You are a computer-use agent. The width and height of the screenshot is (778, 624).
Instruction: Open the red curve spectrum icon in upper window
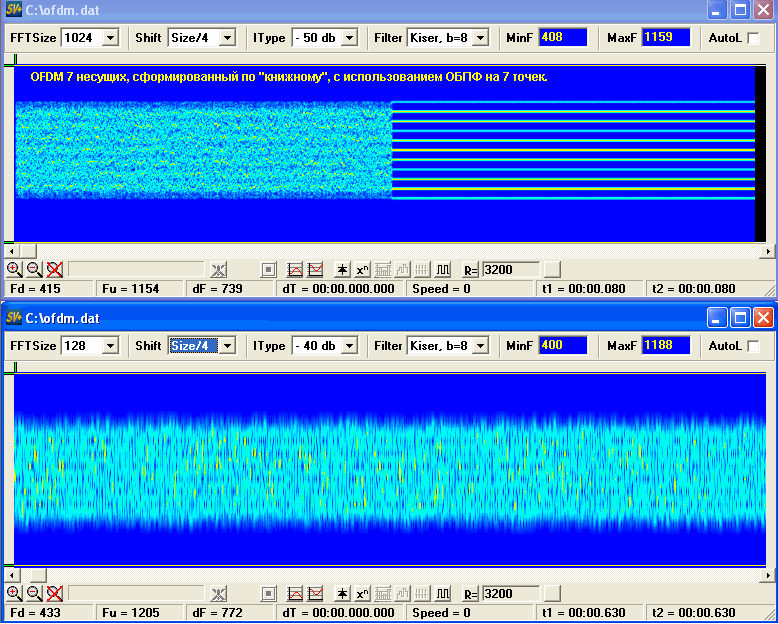[x=295, y=270]
